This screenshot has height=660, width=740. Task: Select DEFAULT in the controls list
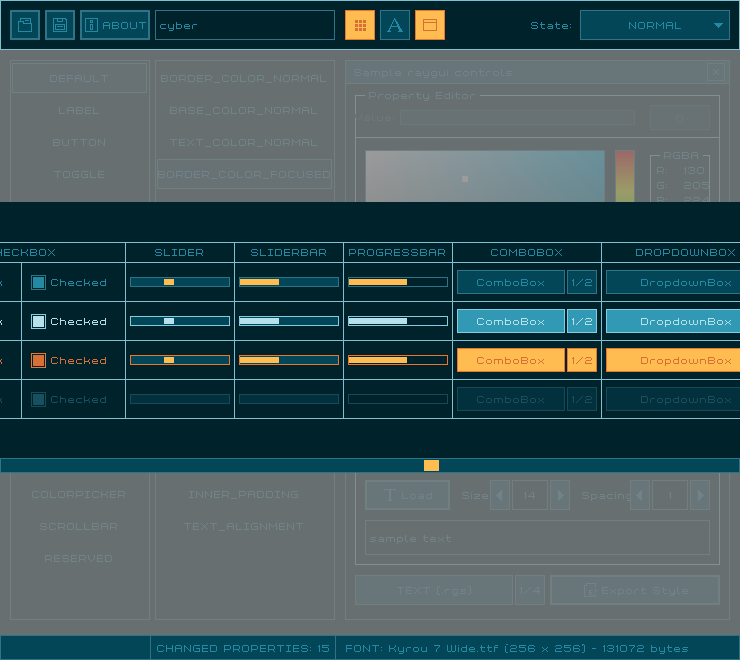[79, 78]
